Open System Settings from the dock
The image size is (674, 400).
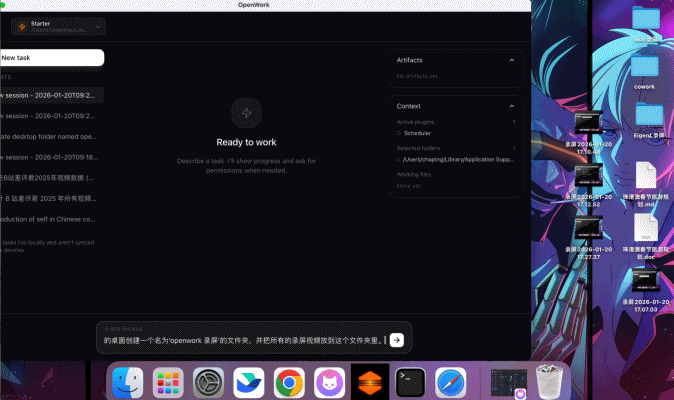[208, 381]
